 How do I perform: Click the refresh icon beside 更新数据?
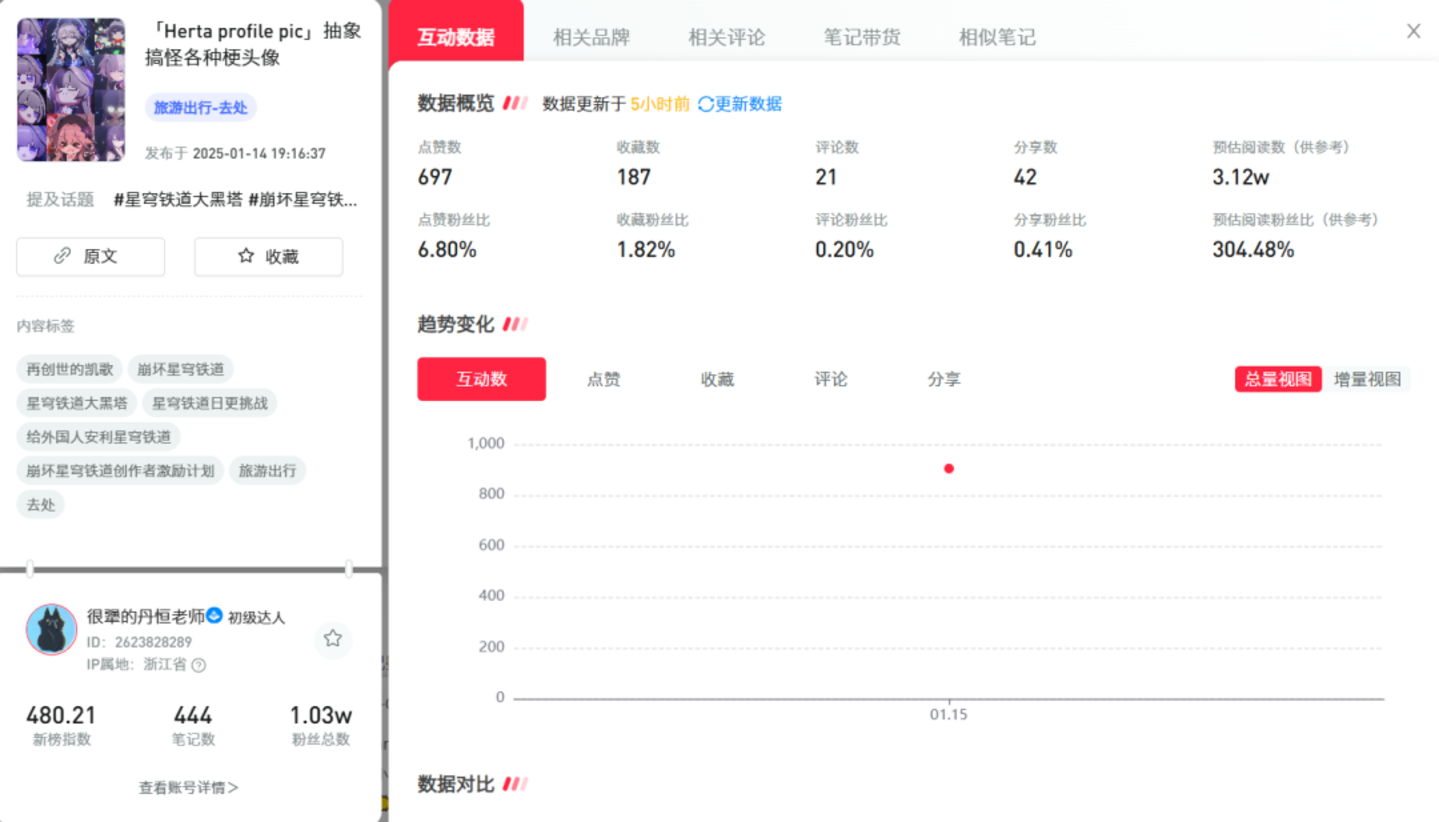coord(706,104)
